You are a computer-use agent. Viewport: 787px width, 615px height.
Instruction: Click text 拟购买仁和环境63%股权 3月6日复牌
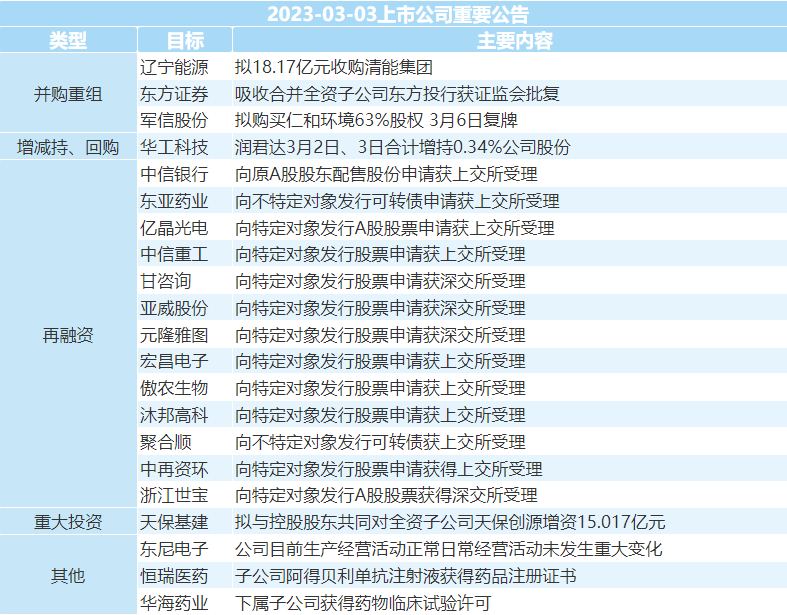tap(376, 120)
